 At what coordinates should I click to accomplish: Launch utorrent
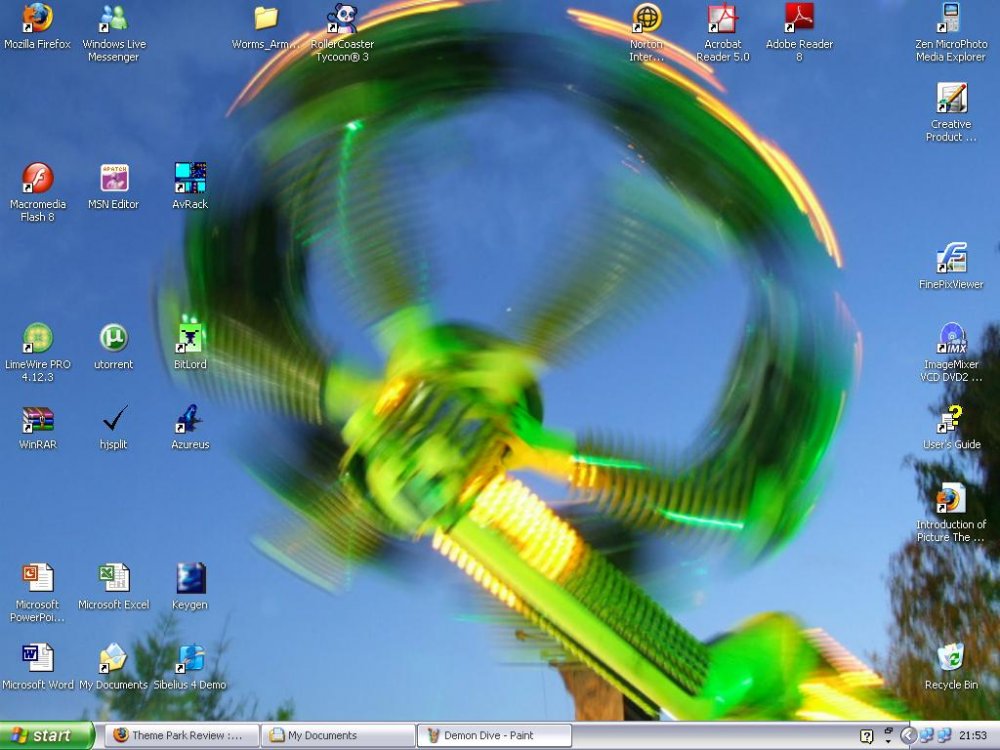(113, 340)
